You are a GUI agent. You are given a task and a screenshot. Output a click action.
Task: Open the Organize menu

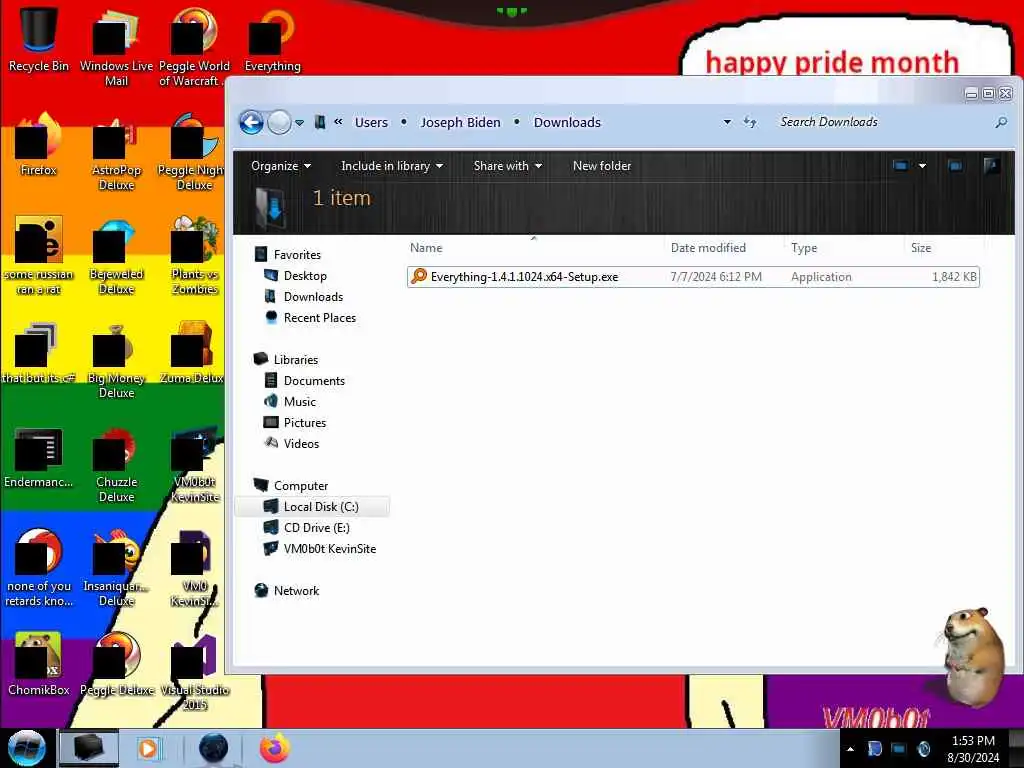point(281,166)
